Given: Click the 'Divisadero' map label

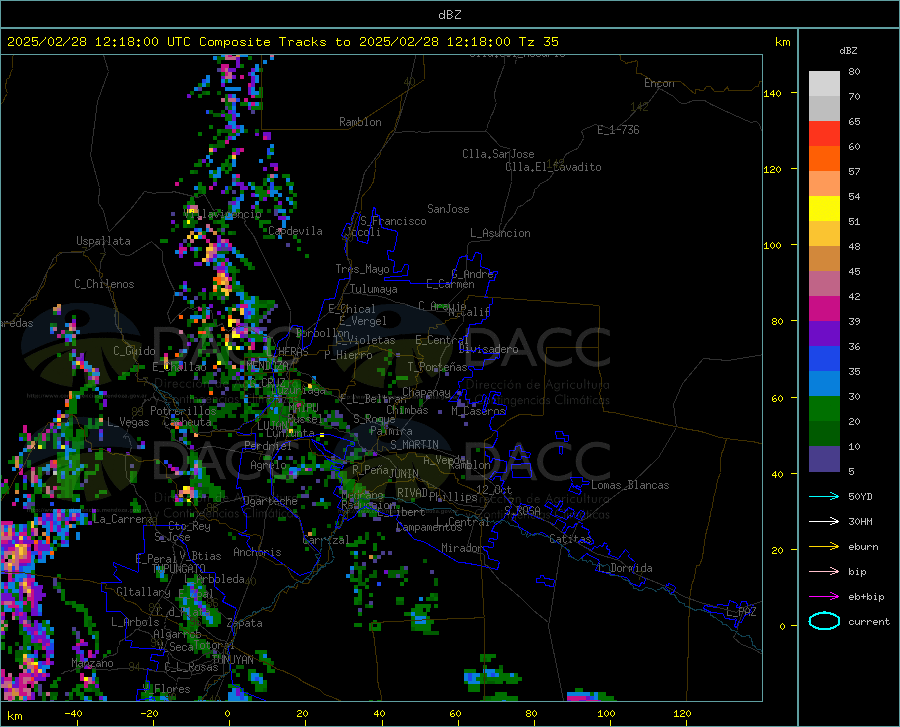Looking at the screenshot, I should (x=488, y=349).
